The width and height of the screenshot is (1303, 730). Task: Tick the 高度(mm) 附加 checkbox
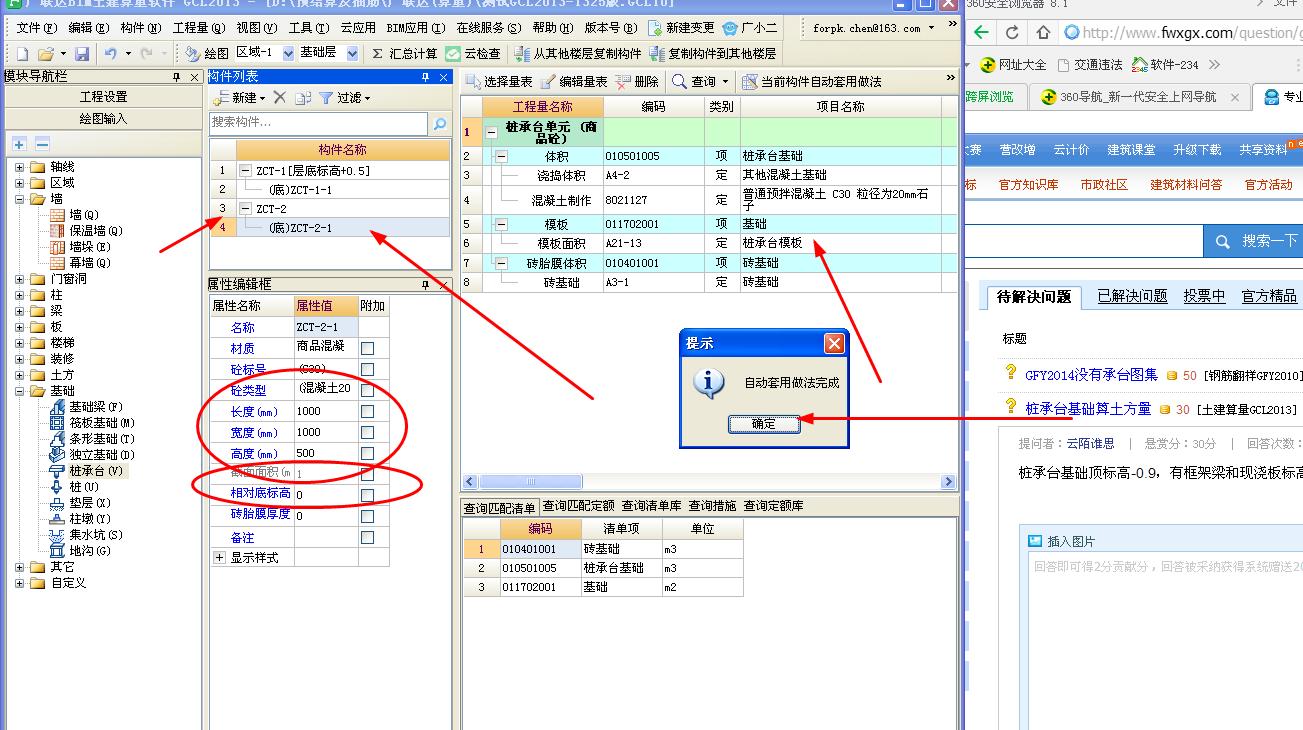pyautogui.click(x=367, y=453)
